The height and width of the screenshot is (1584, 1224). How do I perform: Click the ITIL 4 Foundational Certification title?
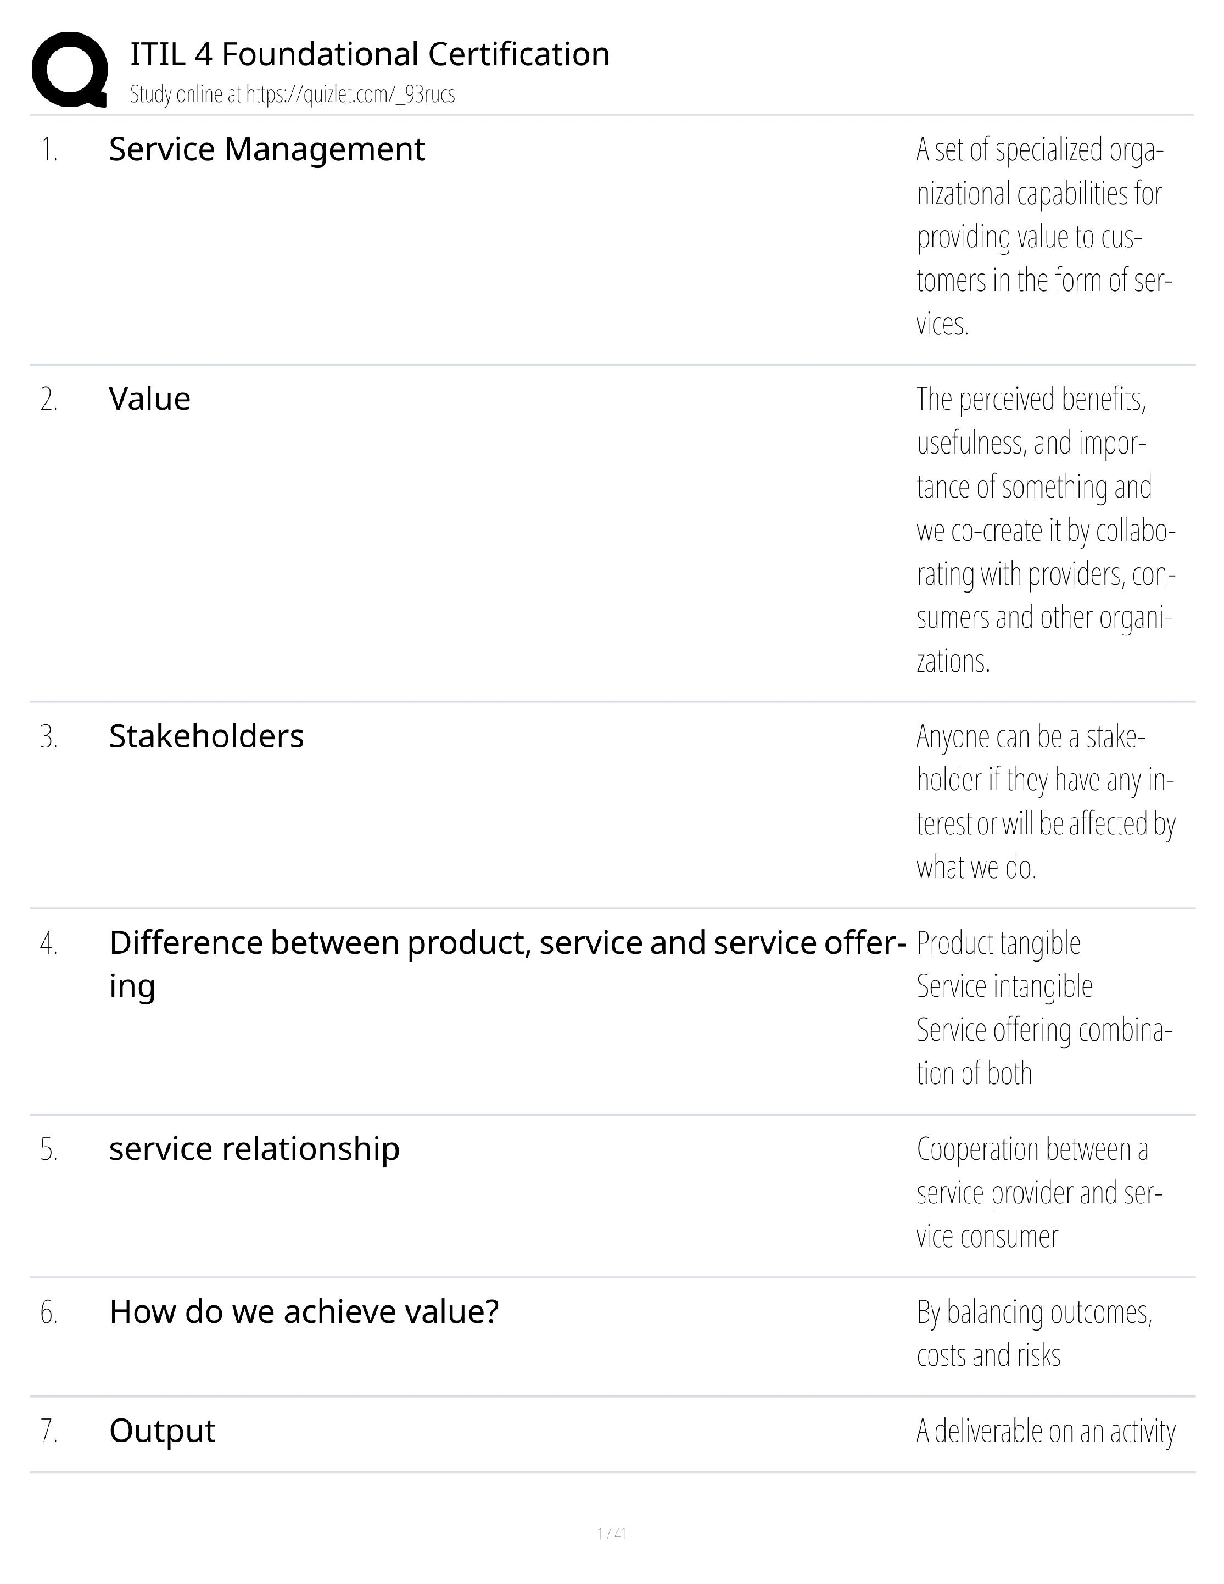click(369, 54)
